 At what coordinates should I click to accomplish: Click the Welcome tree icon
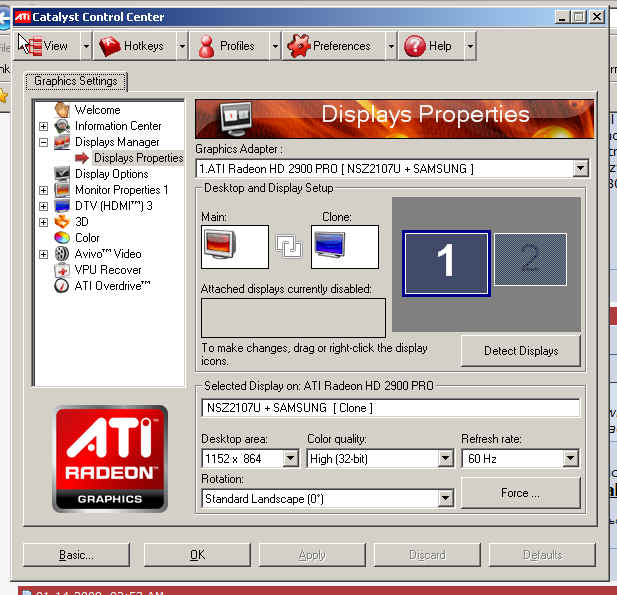point(62,110)
